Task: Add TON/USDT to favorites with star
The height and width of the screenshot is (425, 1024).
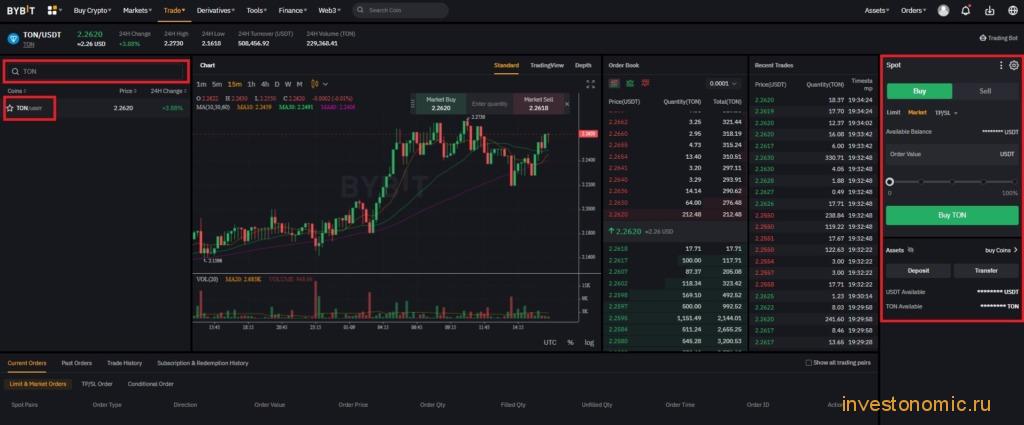Action: (x=10, y=108)
